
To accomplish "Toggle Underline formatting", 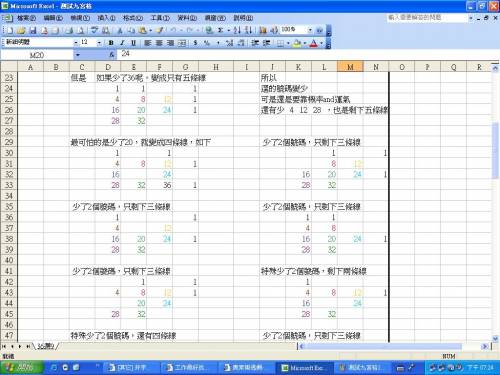I will click(x=133, y=43).
